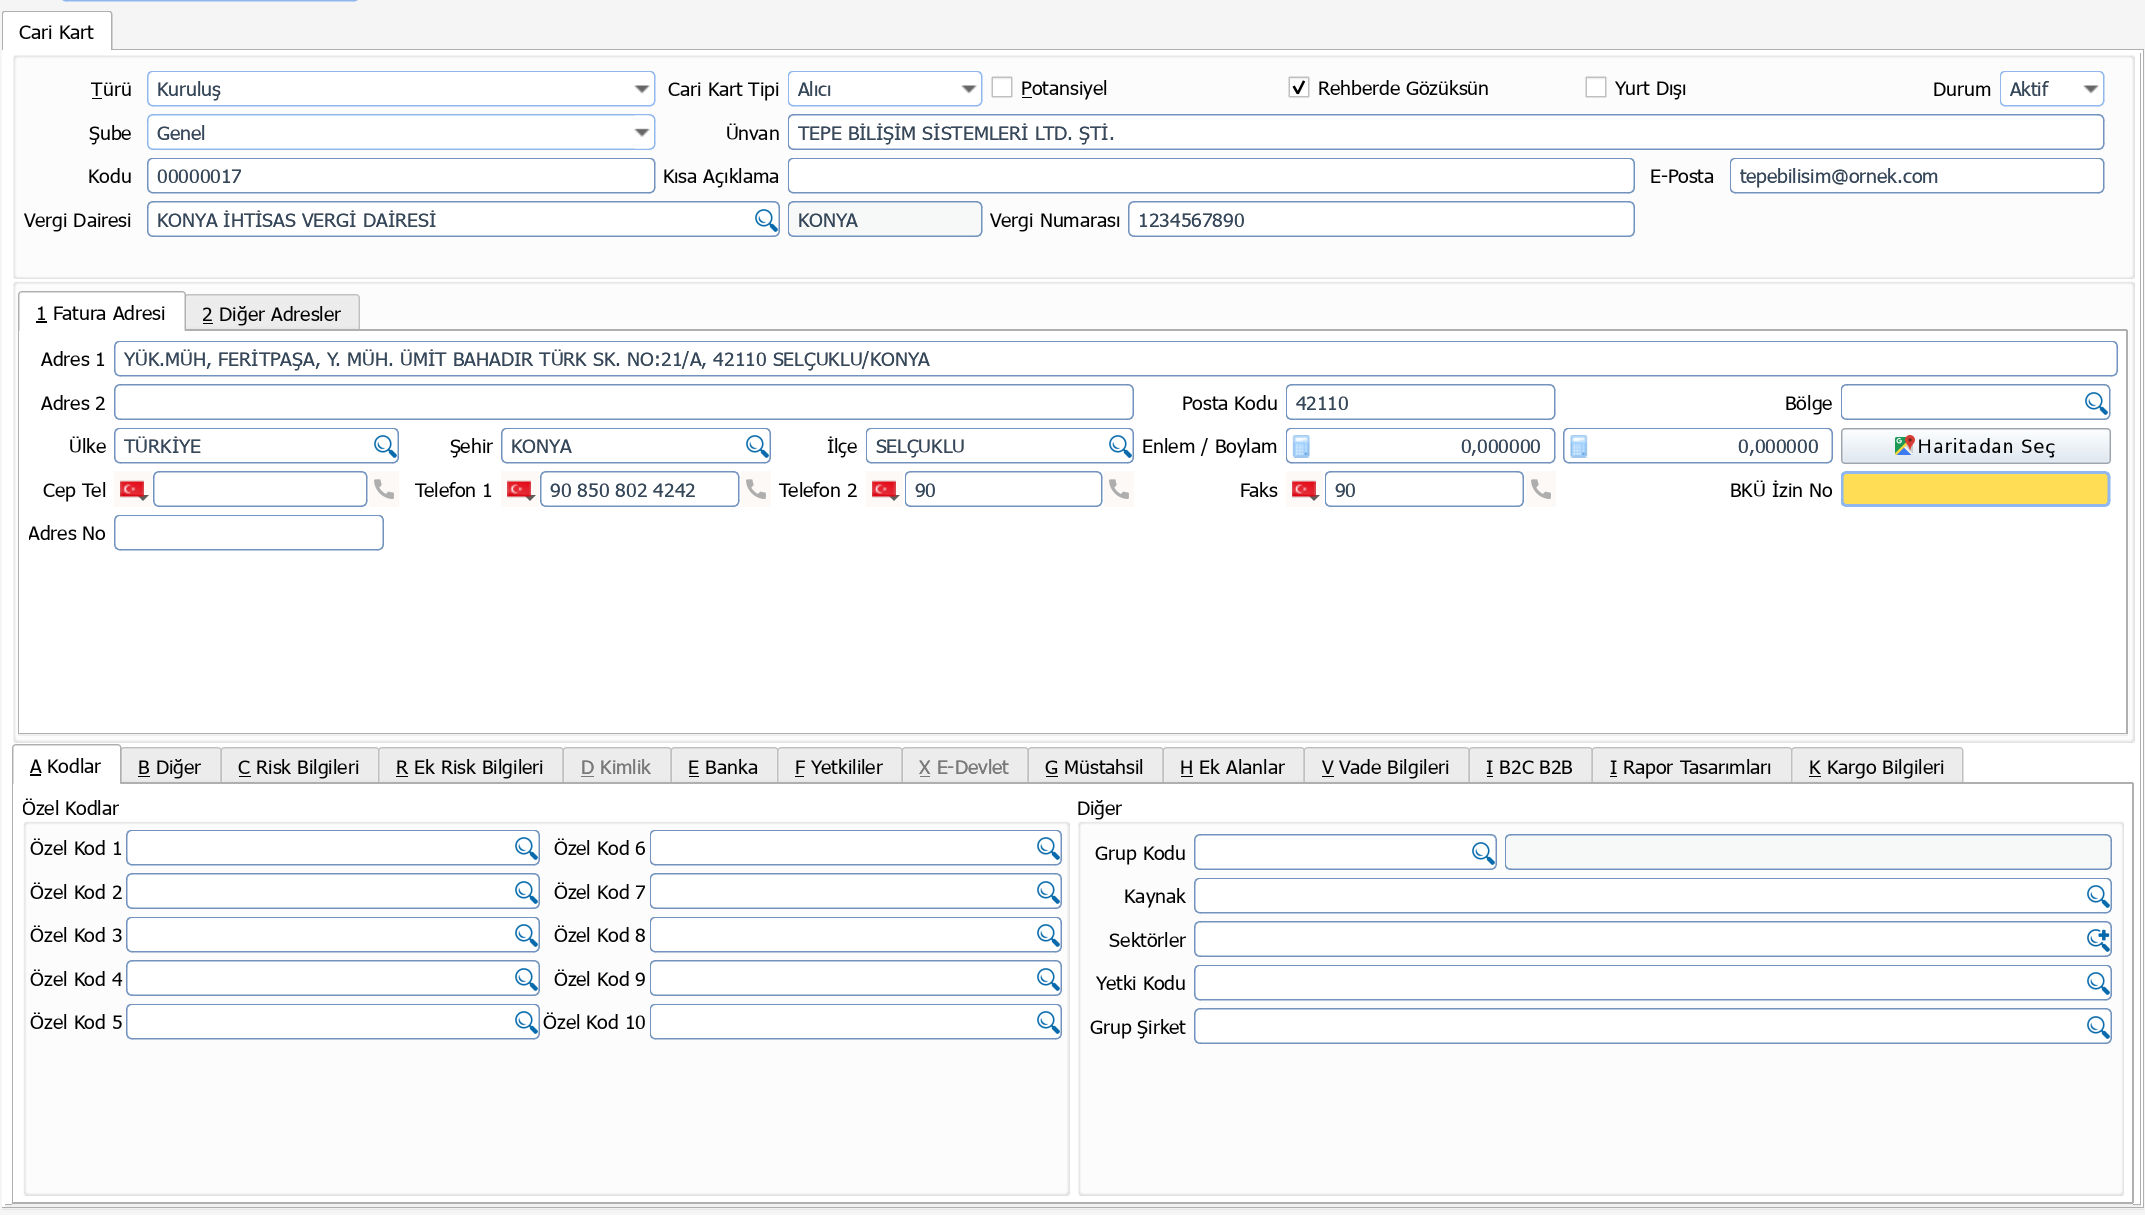
Task: Select the Fatura Adresi tab
Action: click(101, 313)
